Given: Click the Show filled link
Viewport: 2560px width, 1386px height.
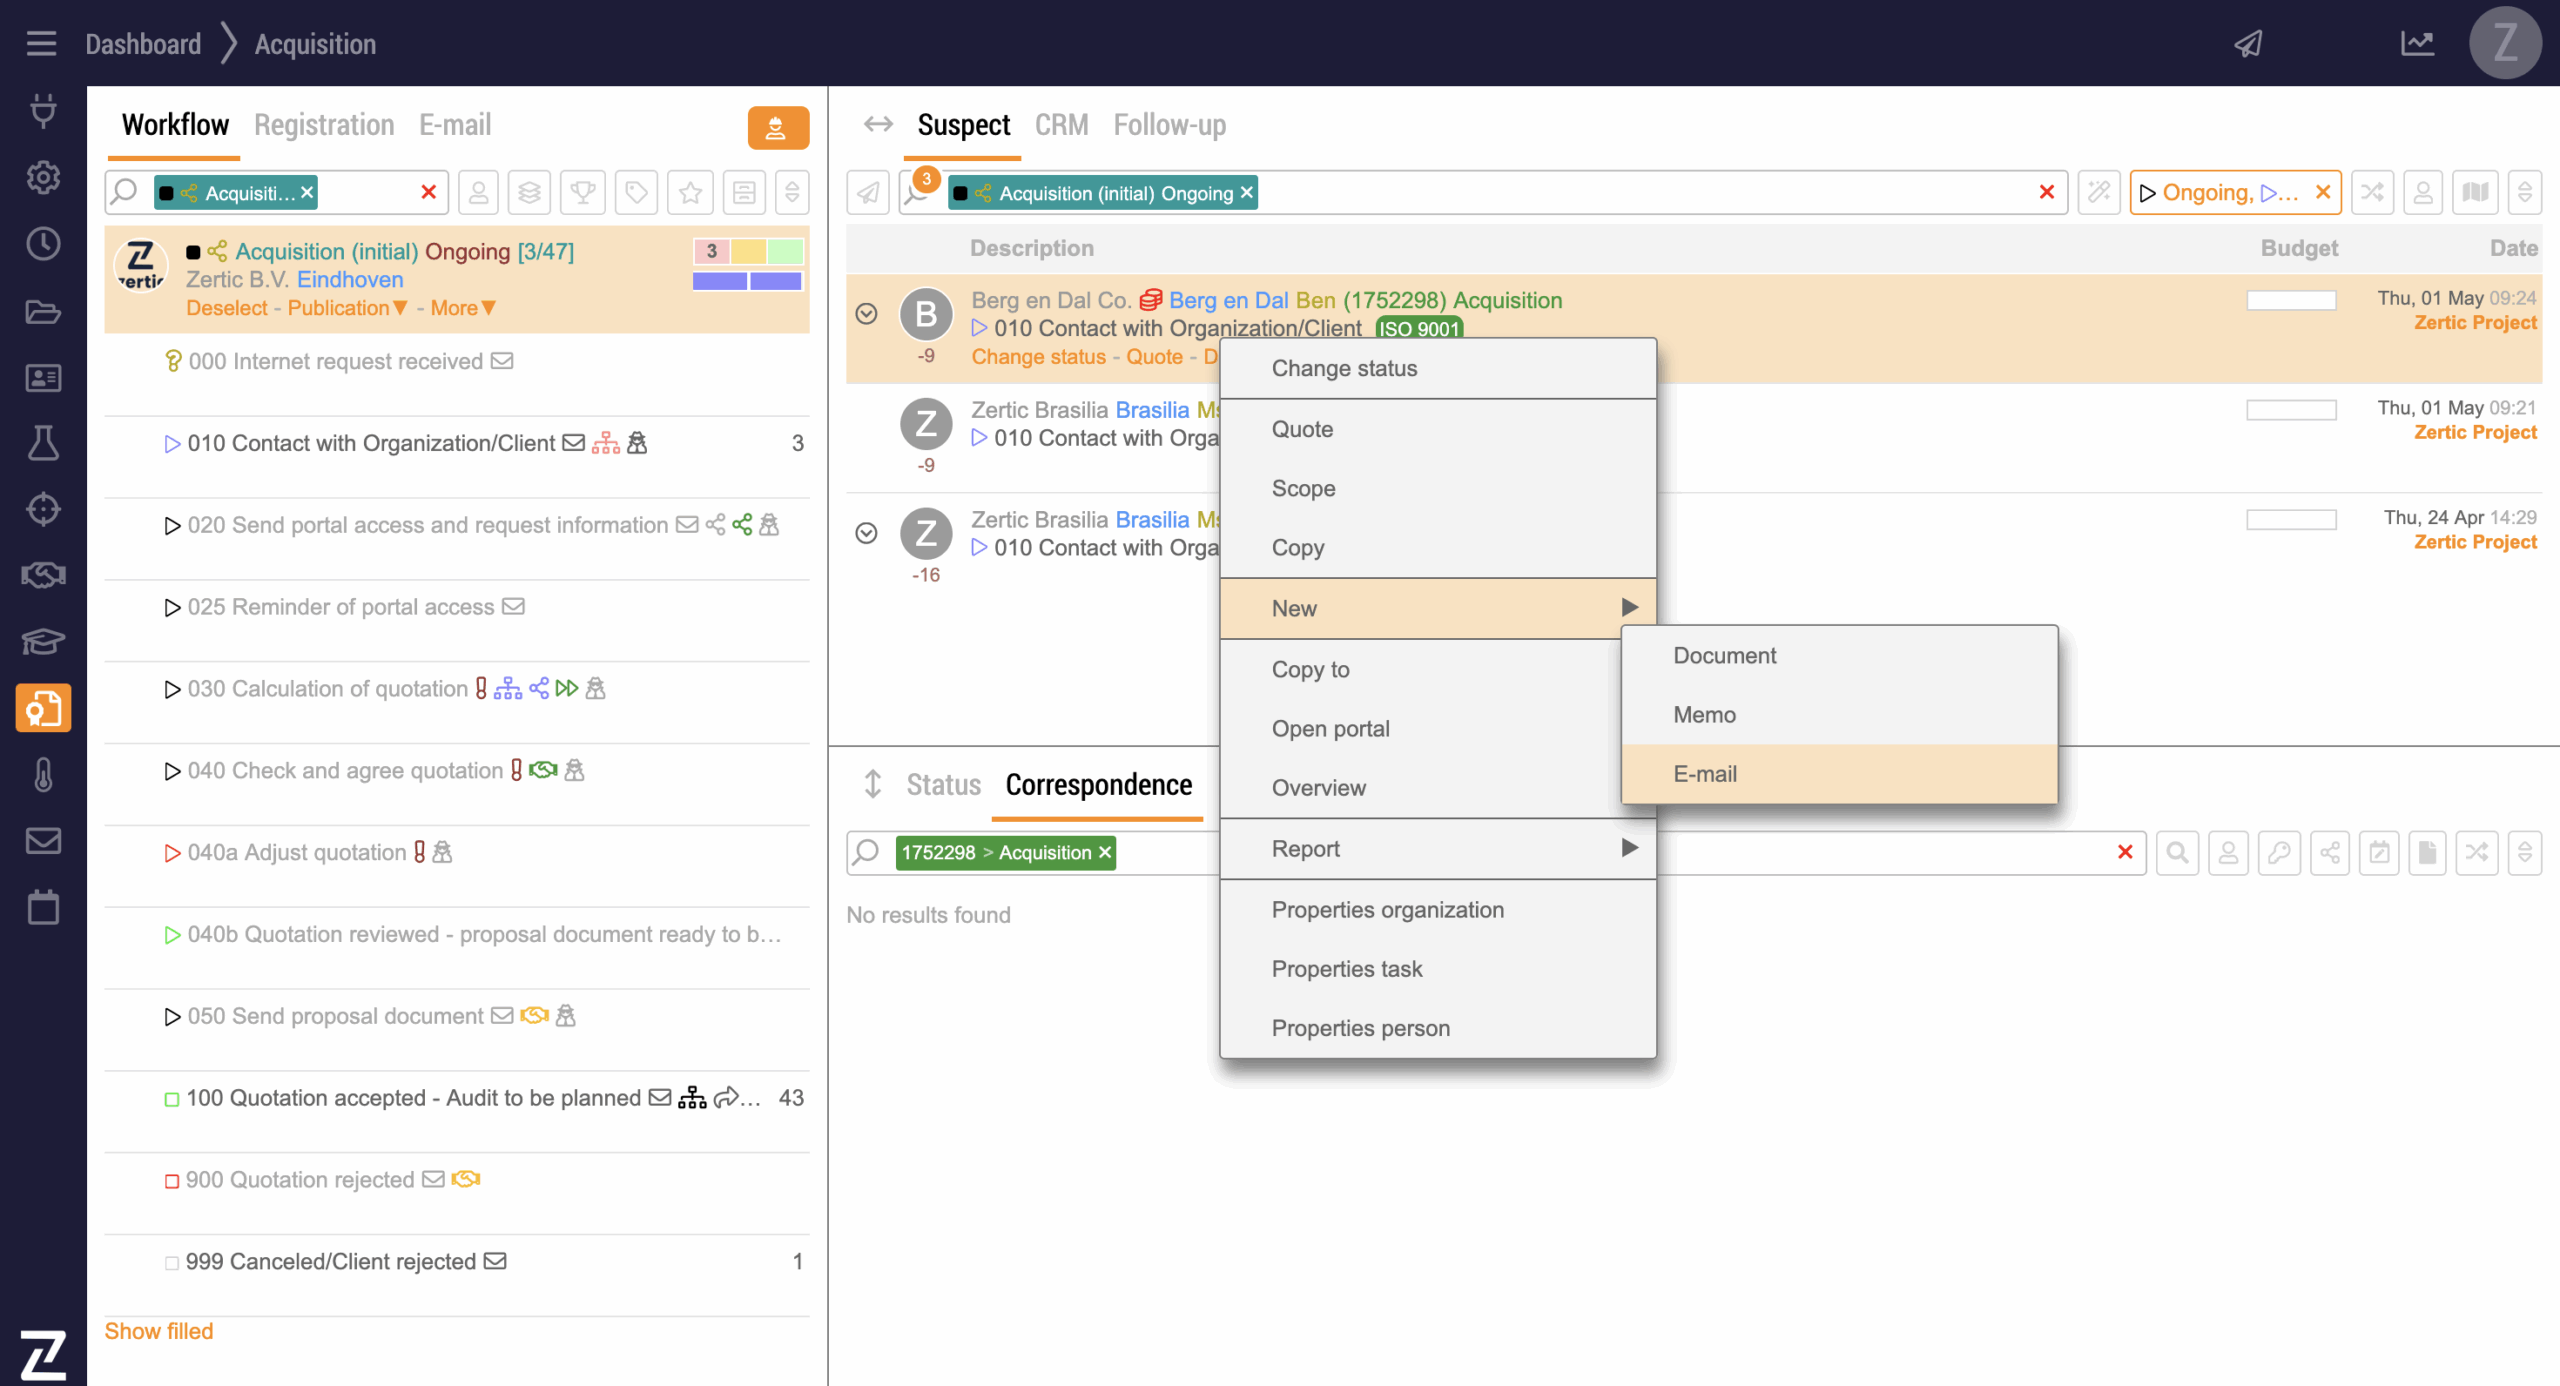Looking at the screenshot, I should pyautogui.click(x=159, y=1331).
